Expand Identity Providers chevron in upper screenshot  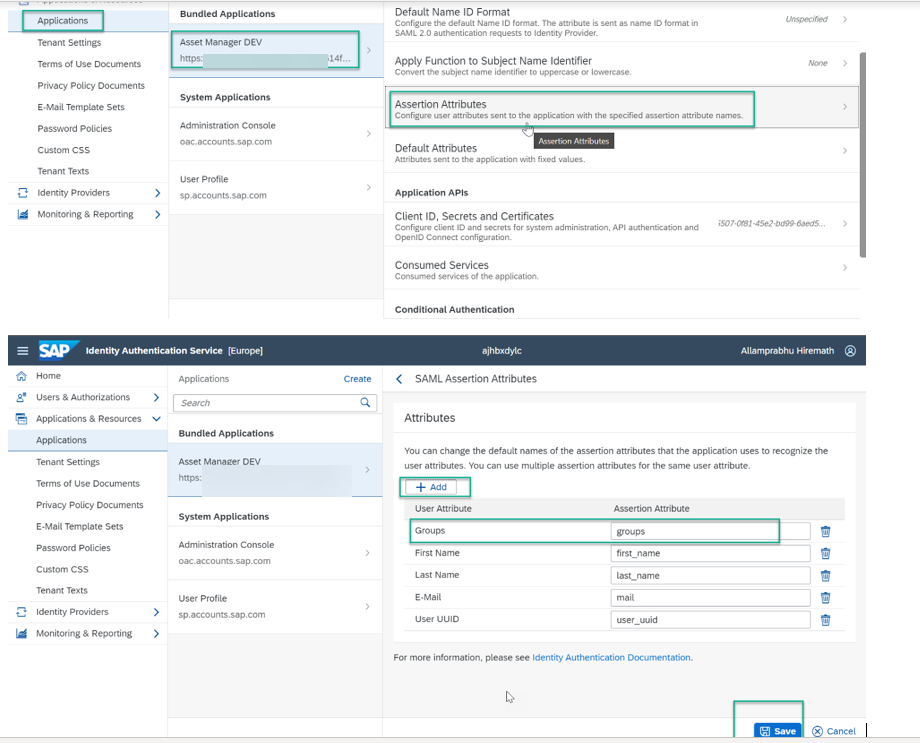click(x=157, y=193)
